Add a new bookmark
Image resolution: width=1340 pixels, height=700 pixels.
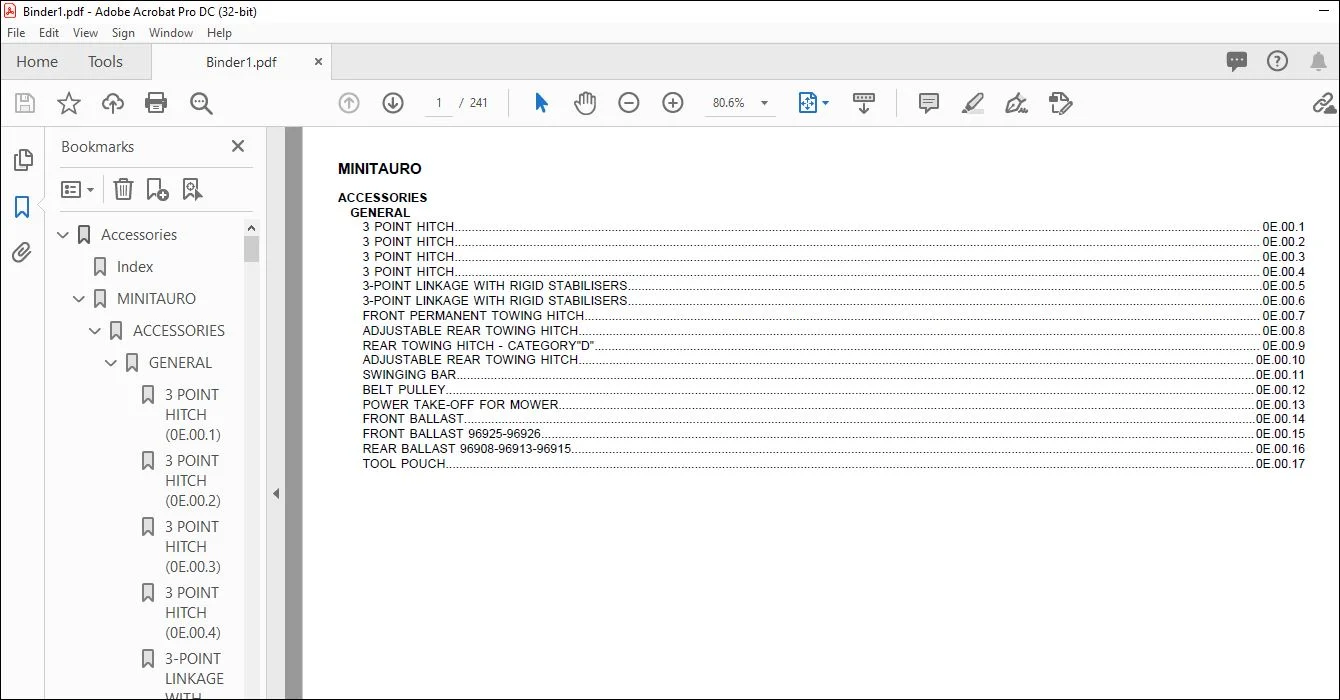coord(157,189)
